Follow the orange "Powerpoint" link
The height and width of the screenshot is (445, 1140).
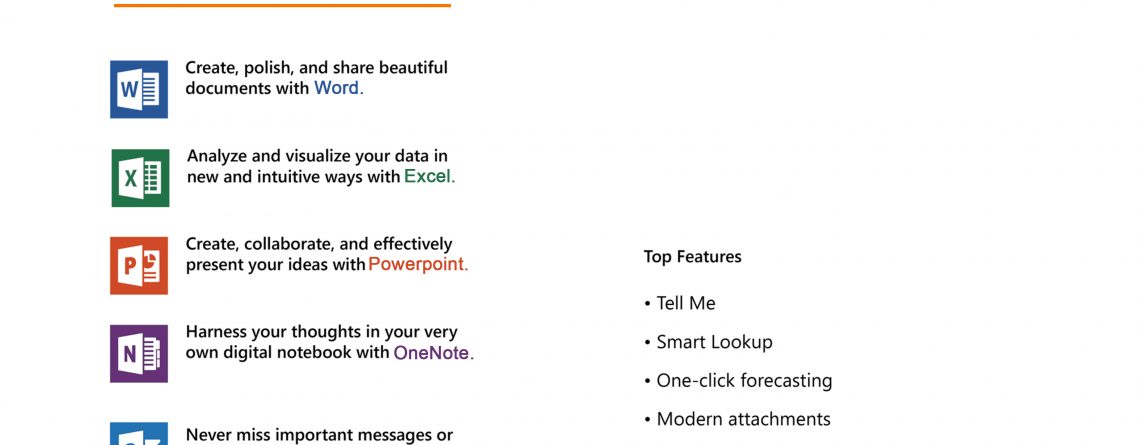(418, 265)
